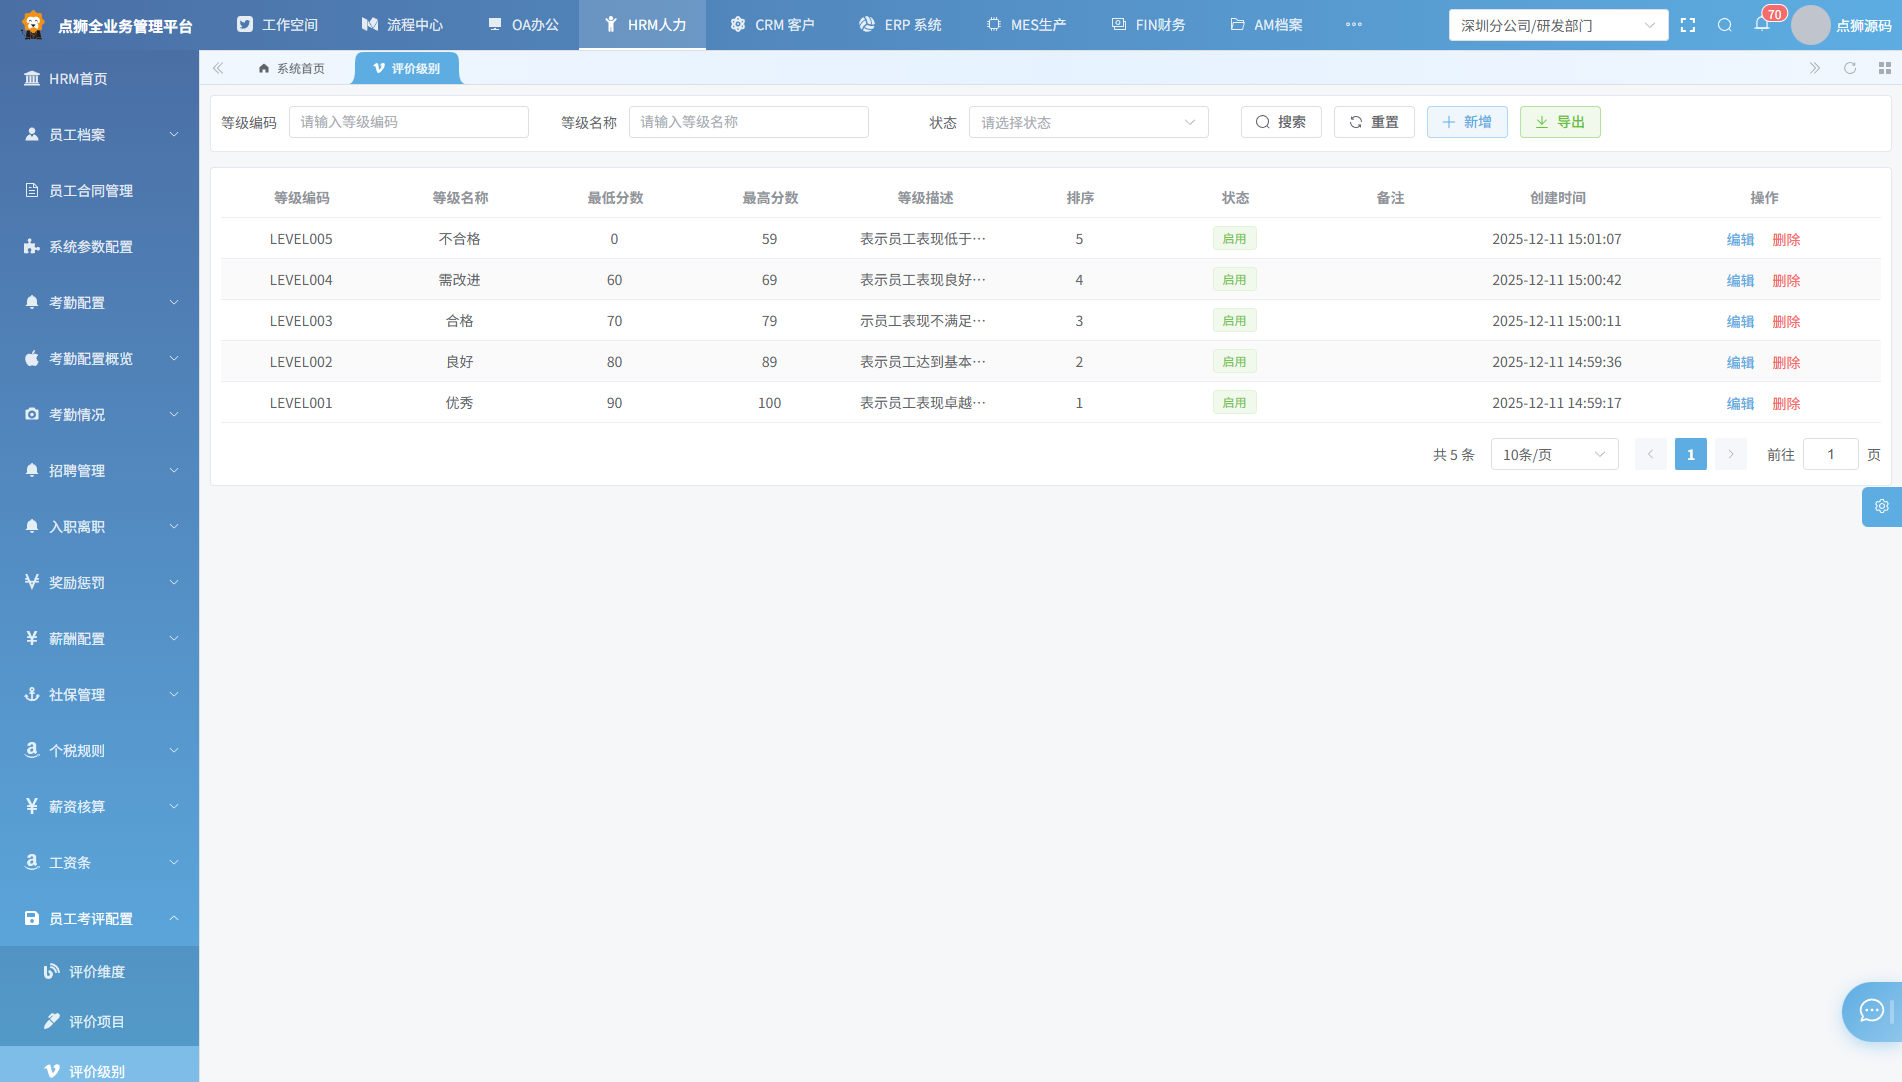This screenshot has width=1902, height=1082.
Task: Collapse the 员工考评配置 sidebar menu
Action: pyautogui.click(x=100, y=918)
